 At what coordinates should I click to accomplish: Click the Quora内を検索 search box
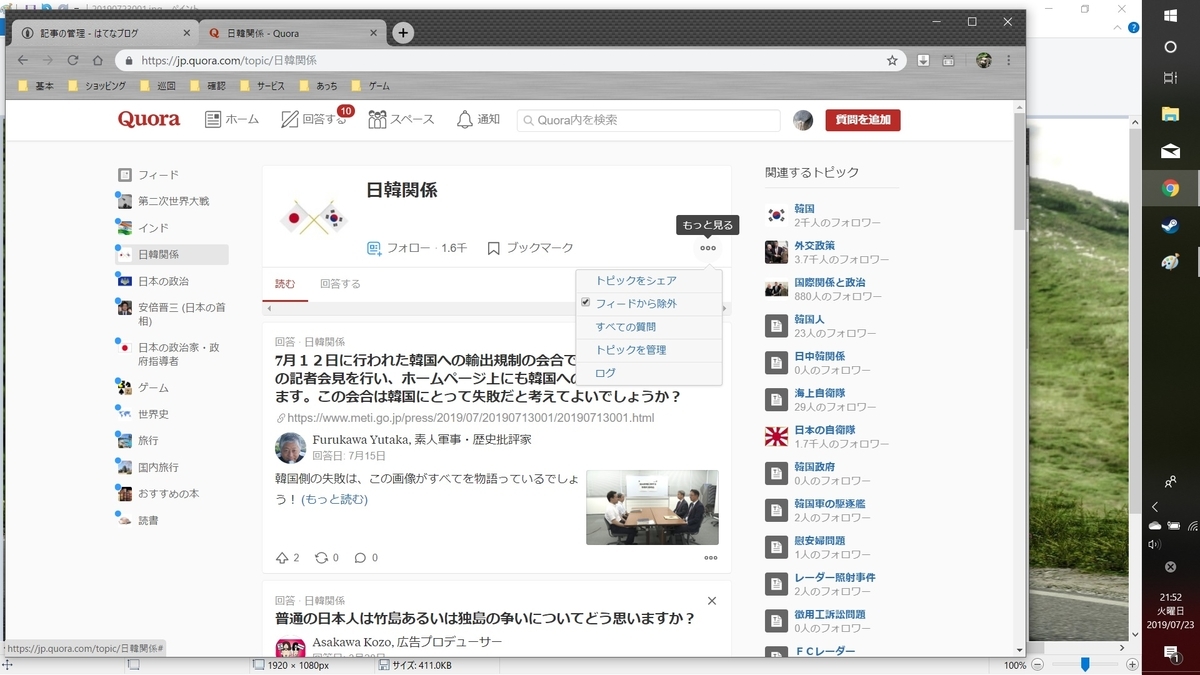648,120
